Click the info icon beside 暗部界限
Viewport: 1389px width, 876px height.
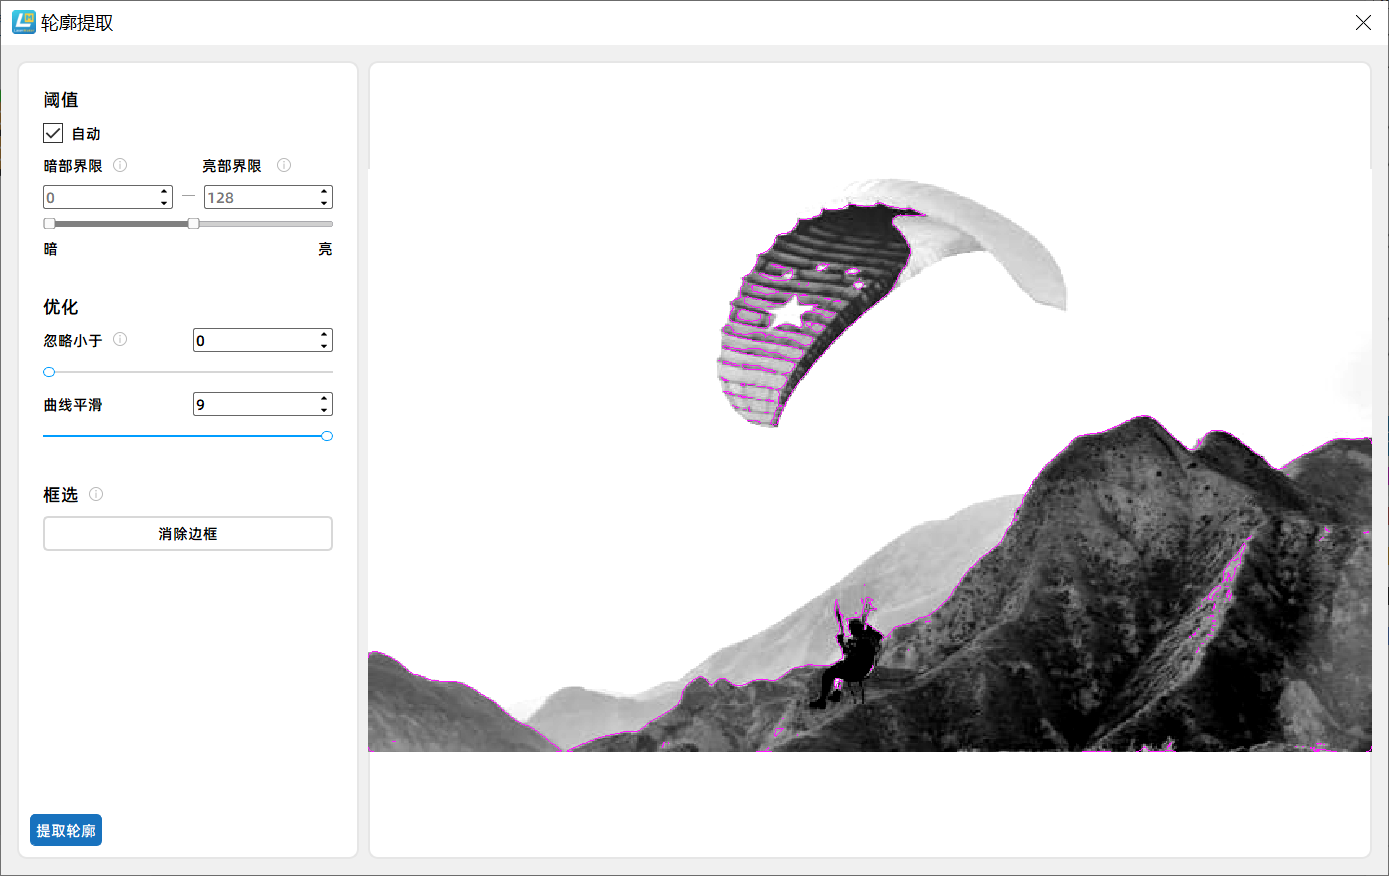click(x=120, y=165)
